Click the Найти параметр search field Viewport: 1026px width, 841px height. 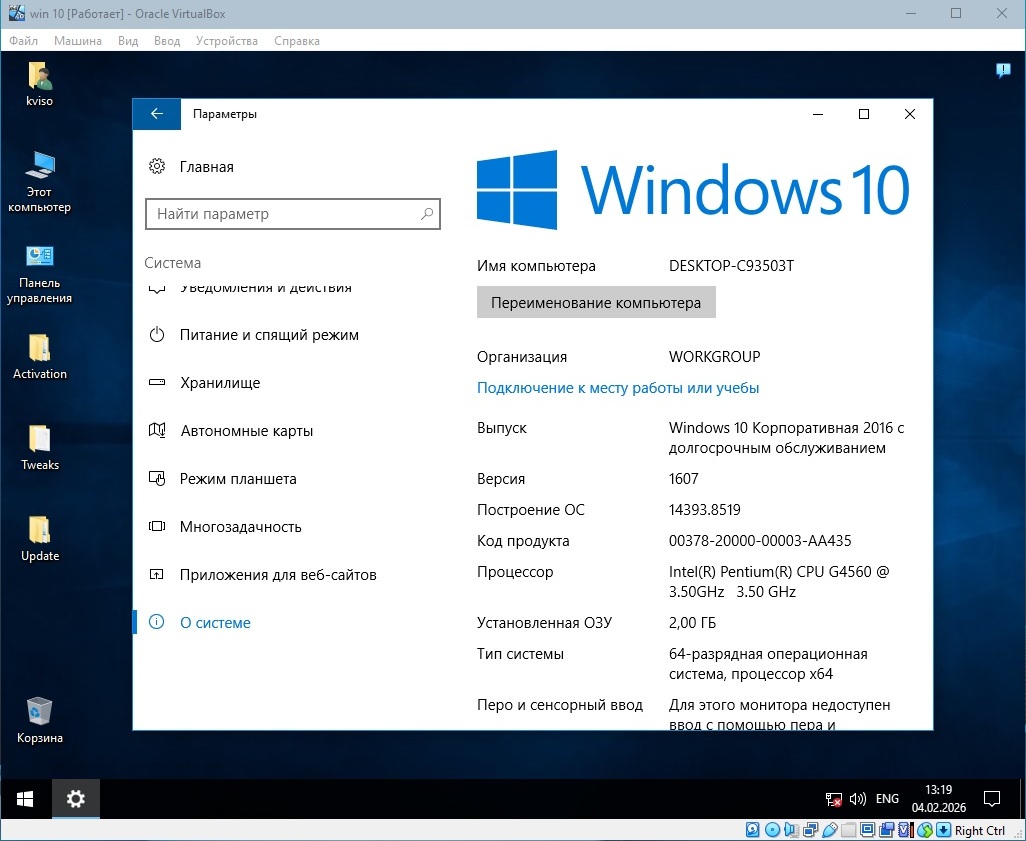pos(283,214)
